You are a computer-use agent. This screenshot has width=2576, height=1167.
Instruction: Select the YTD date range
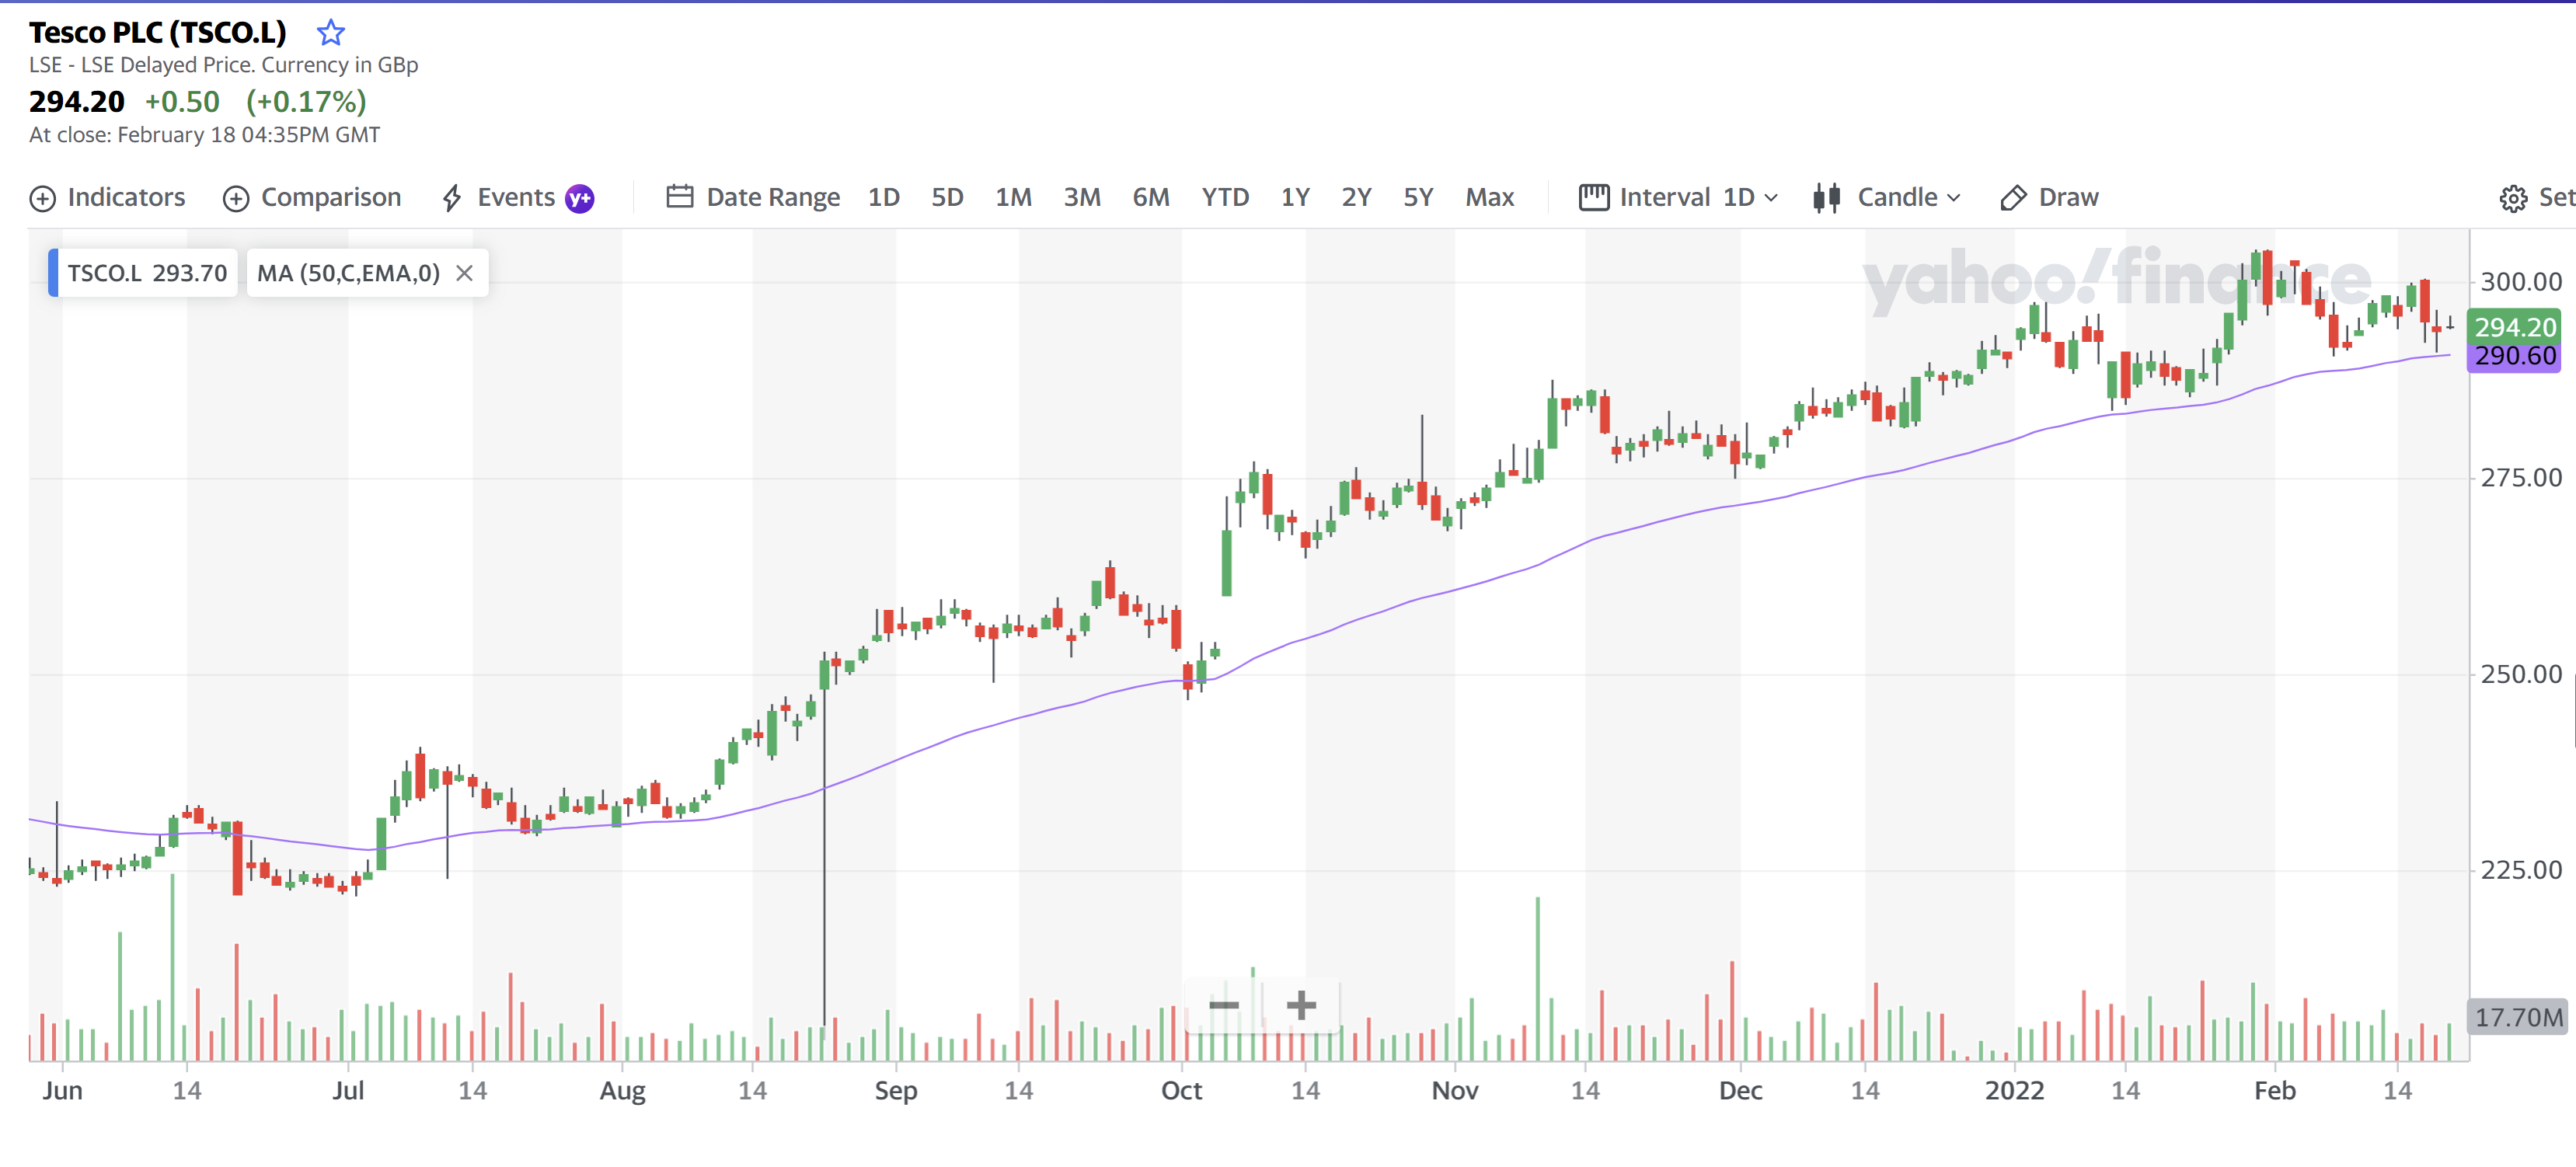coord(1225,197)
